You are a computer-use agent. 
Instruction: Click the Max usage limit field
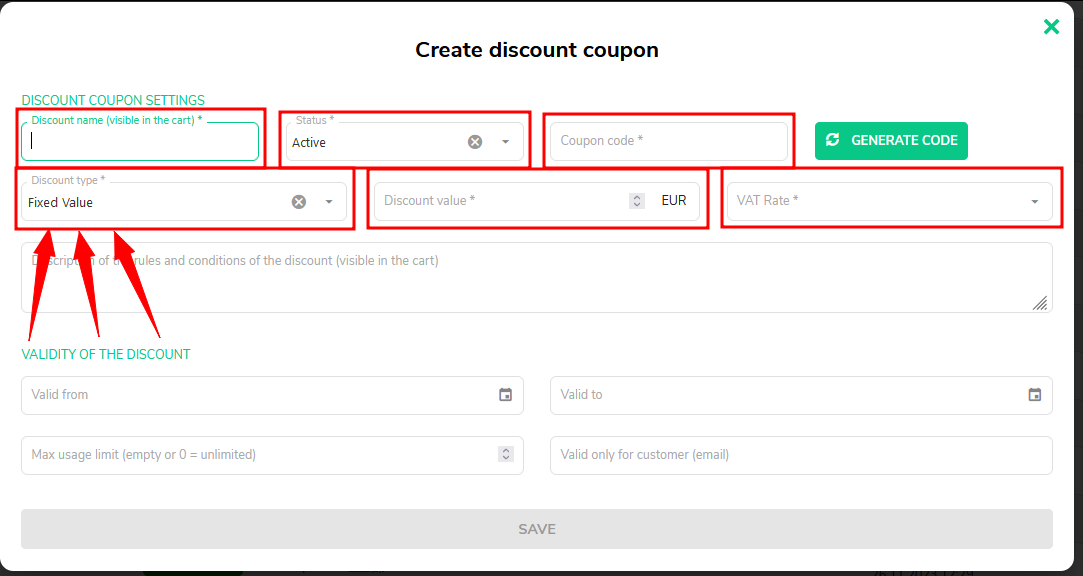coord(272,455)
